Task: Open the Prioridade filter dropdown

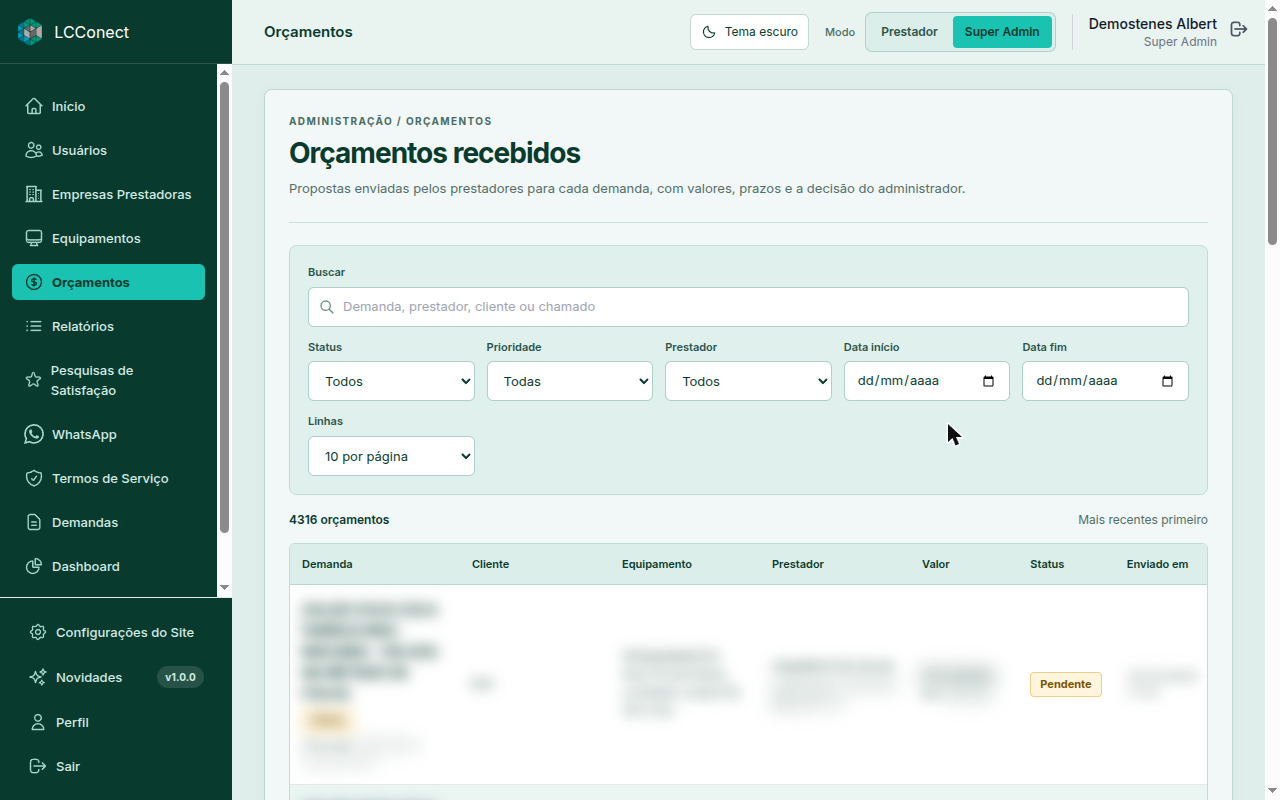Action: [570, 381]
